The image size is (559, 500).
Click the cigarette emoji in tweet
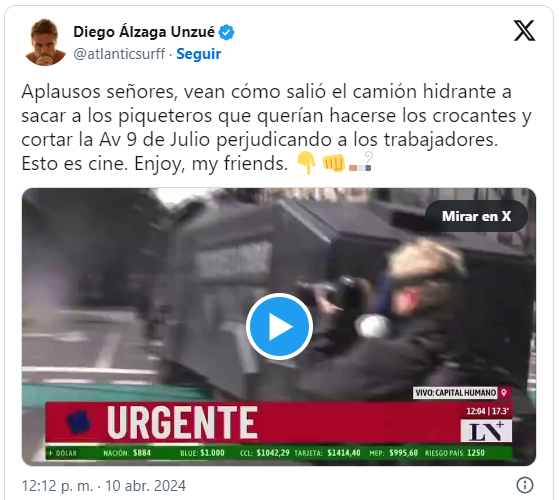click(360, 163)
